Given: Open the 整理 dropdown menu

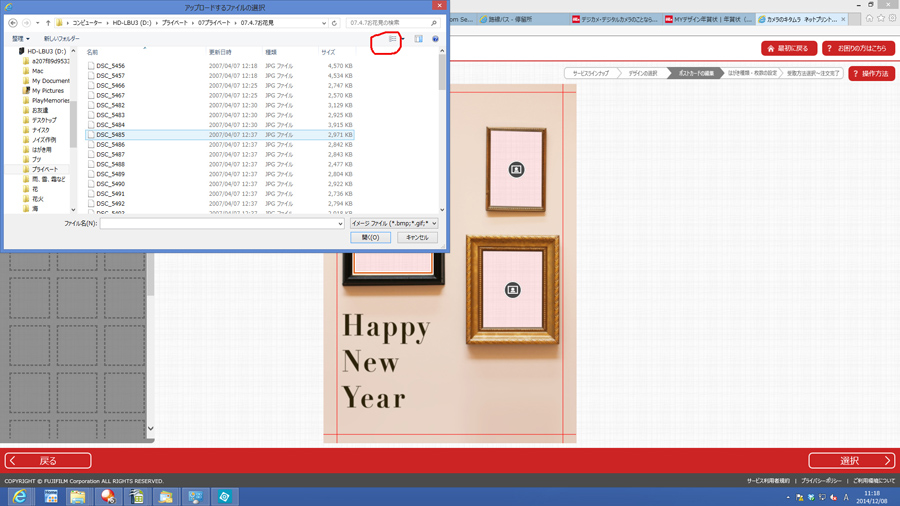Looking at the screenshot, I should pyautogui.click(x=20, y=39).
